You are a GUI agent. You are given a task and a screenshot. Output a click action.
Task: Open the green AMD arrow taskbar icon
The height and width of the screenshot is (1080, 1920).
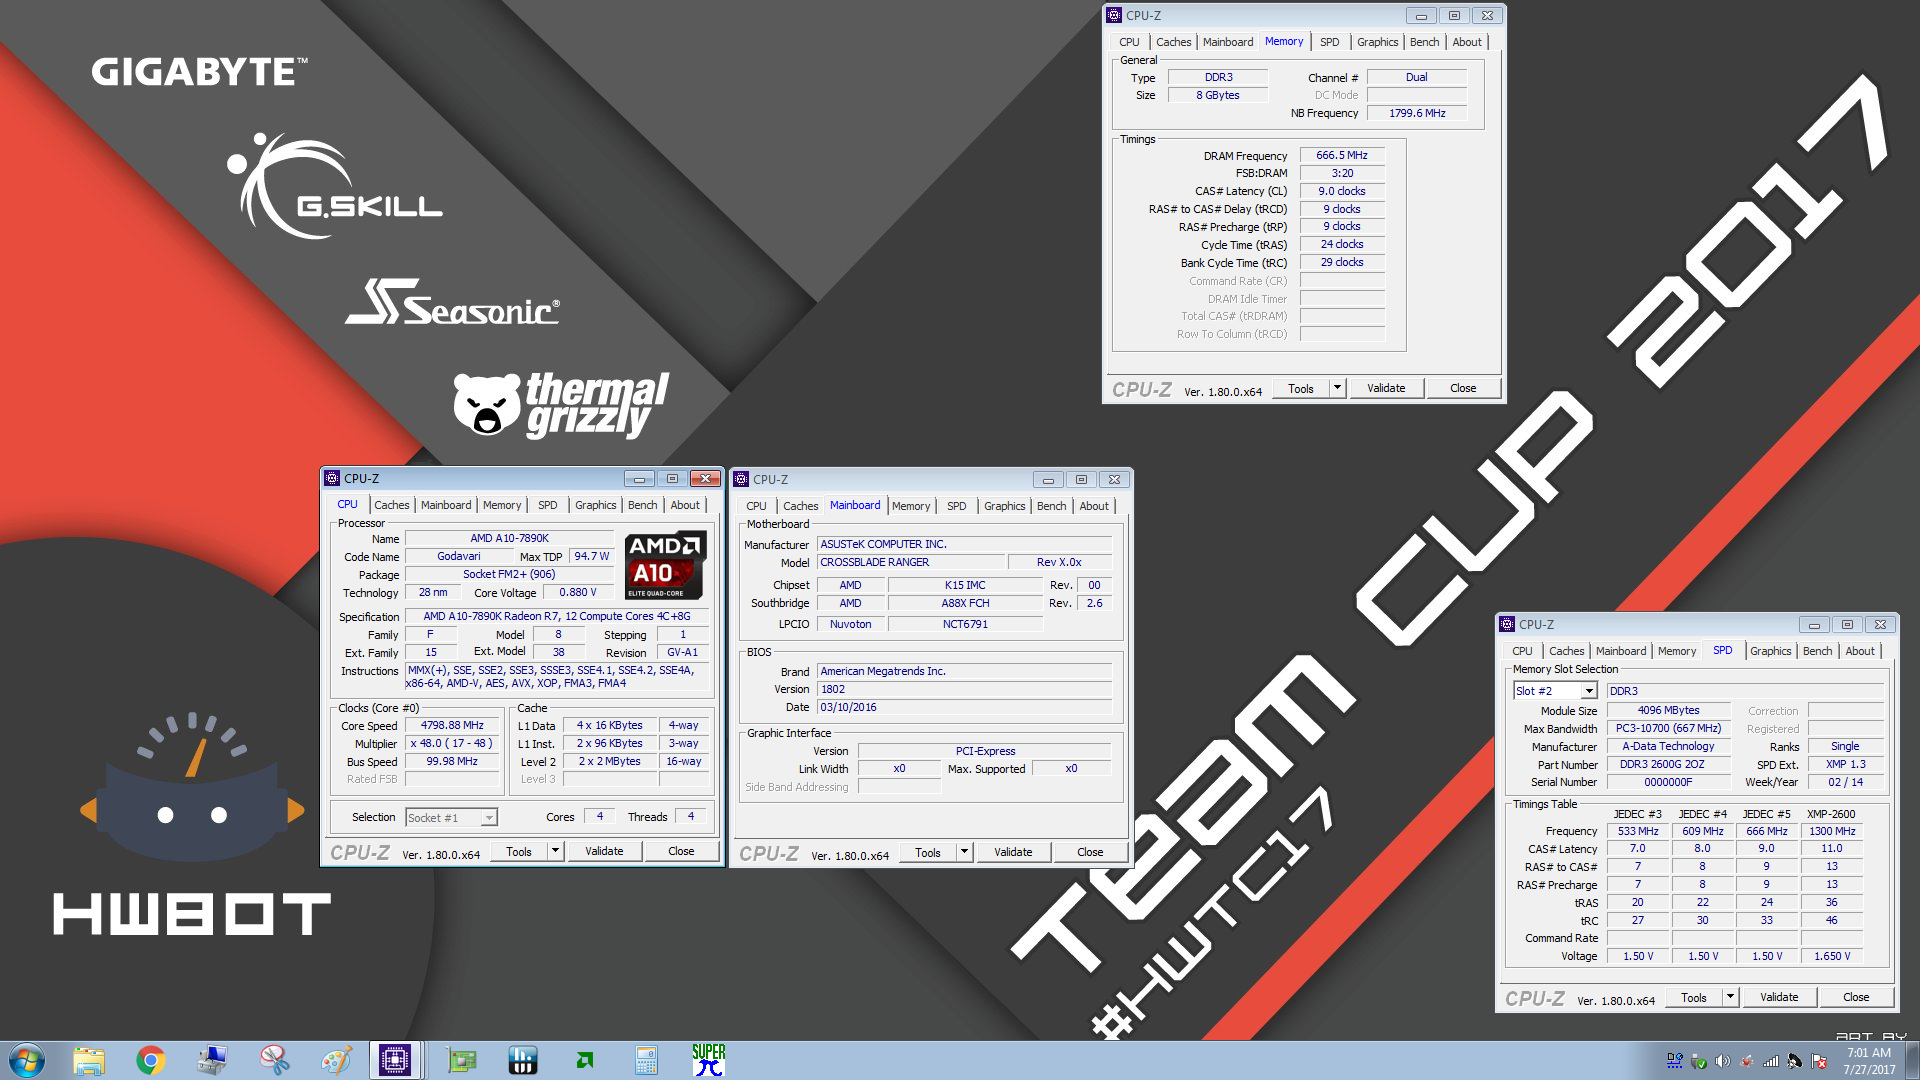585,1060
